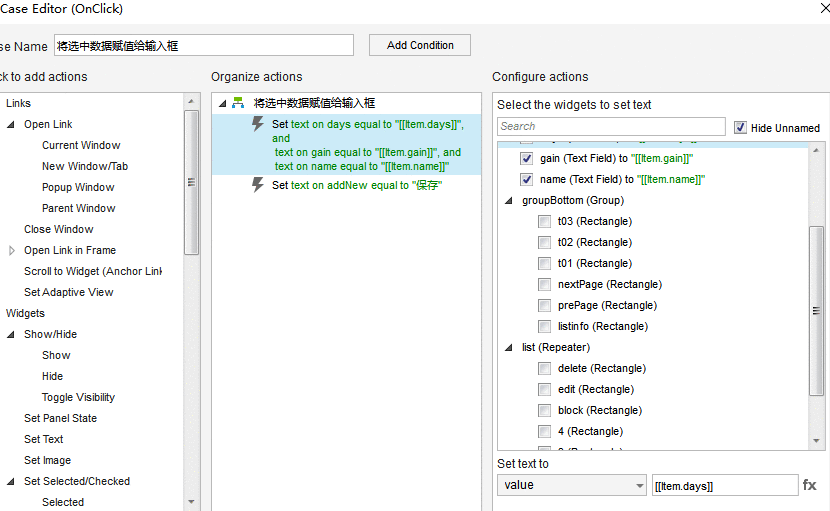Click the fx formula icon
Screen dimensions: 830x511
tap(809, 485)
